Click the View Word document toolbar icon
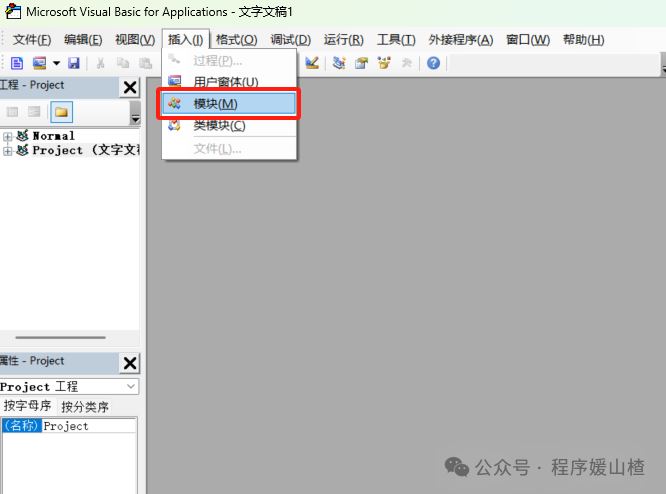This screenshot has width=666, height=494. (17, 63)
